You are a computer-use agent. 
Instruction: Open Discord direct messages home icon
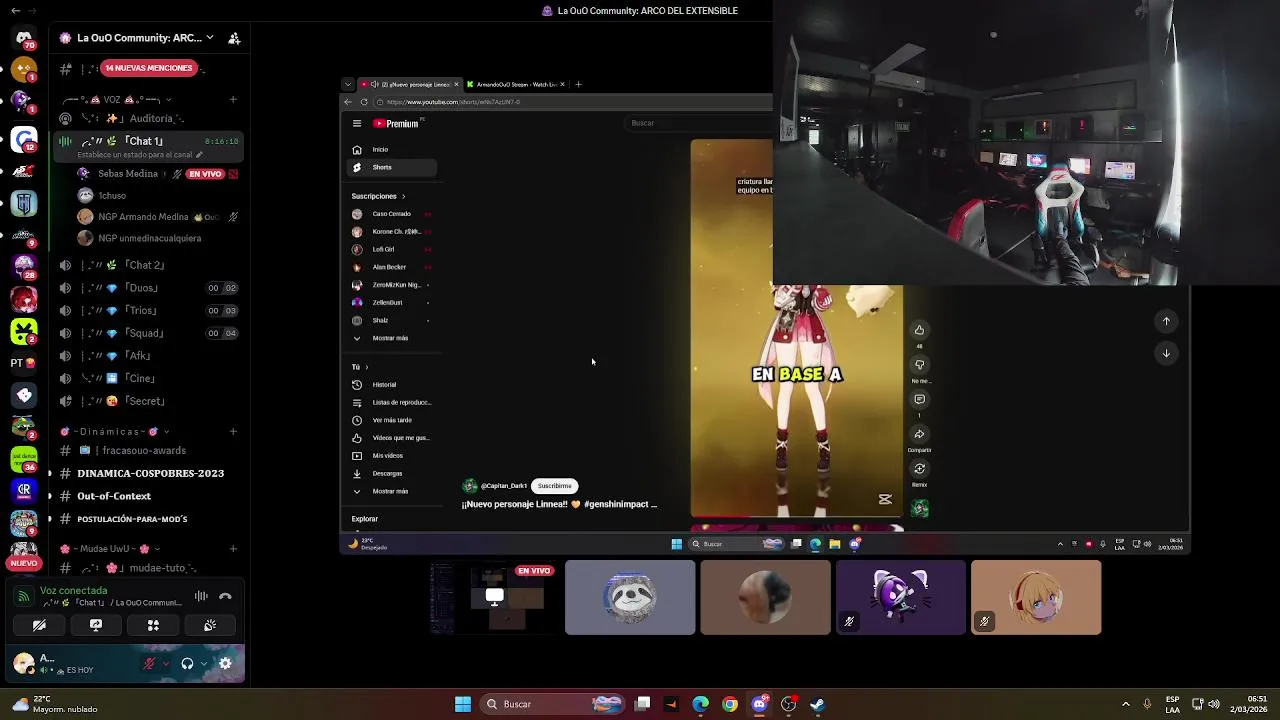click(24, 38)
